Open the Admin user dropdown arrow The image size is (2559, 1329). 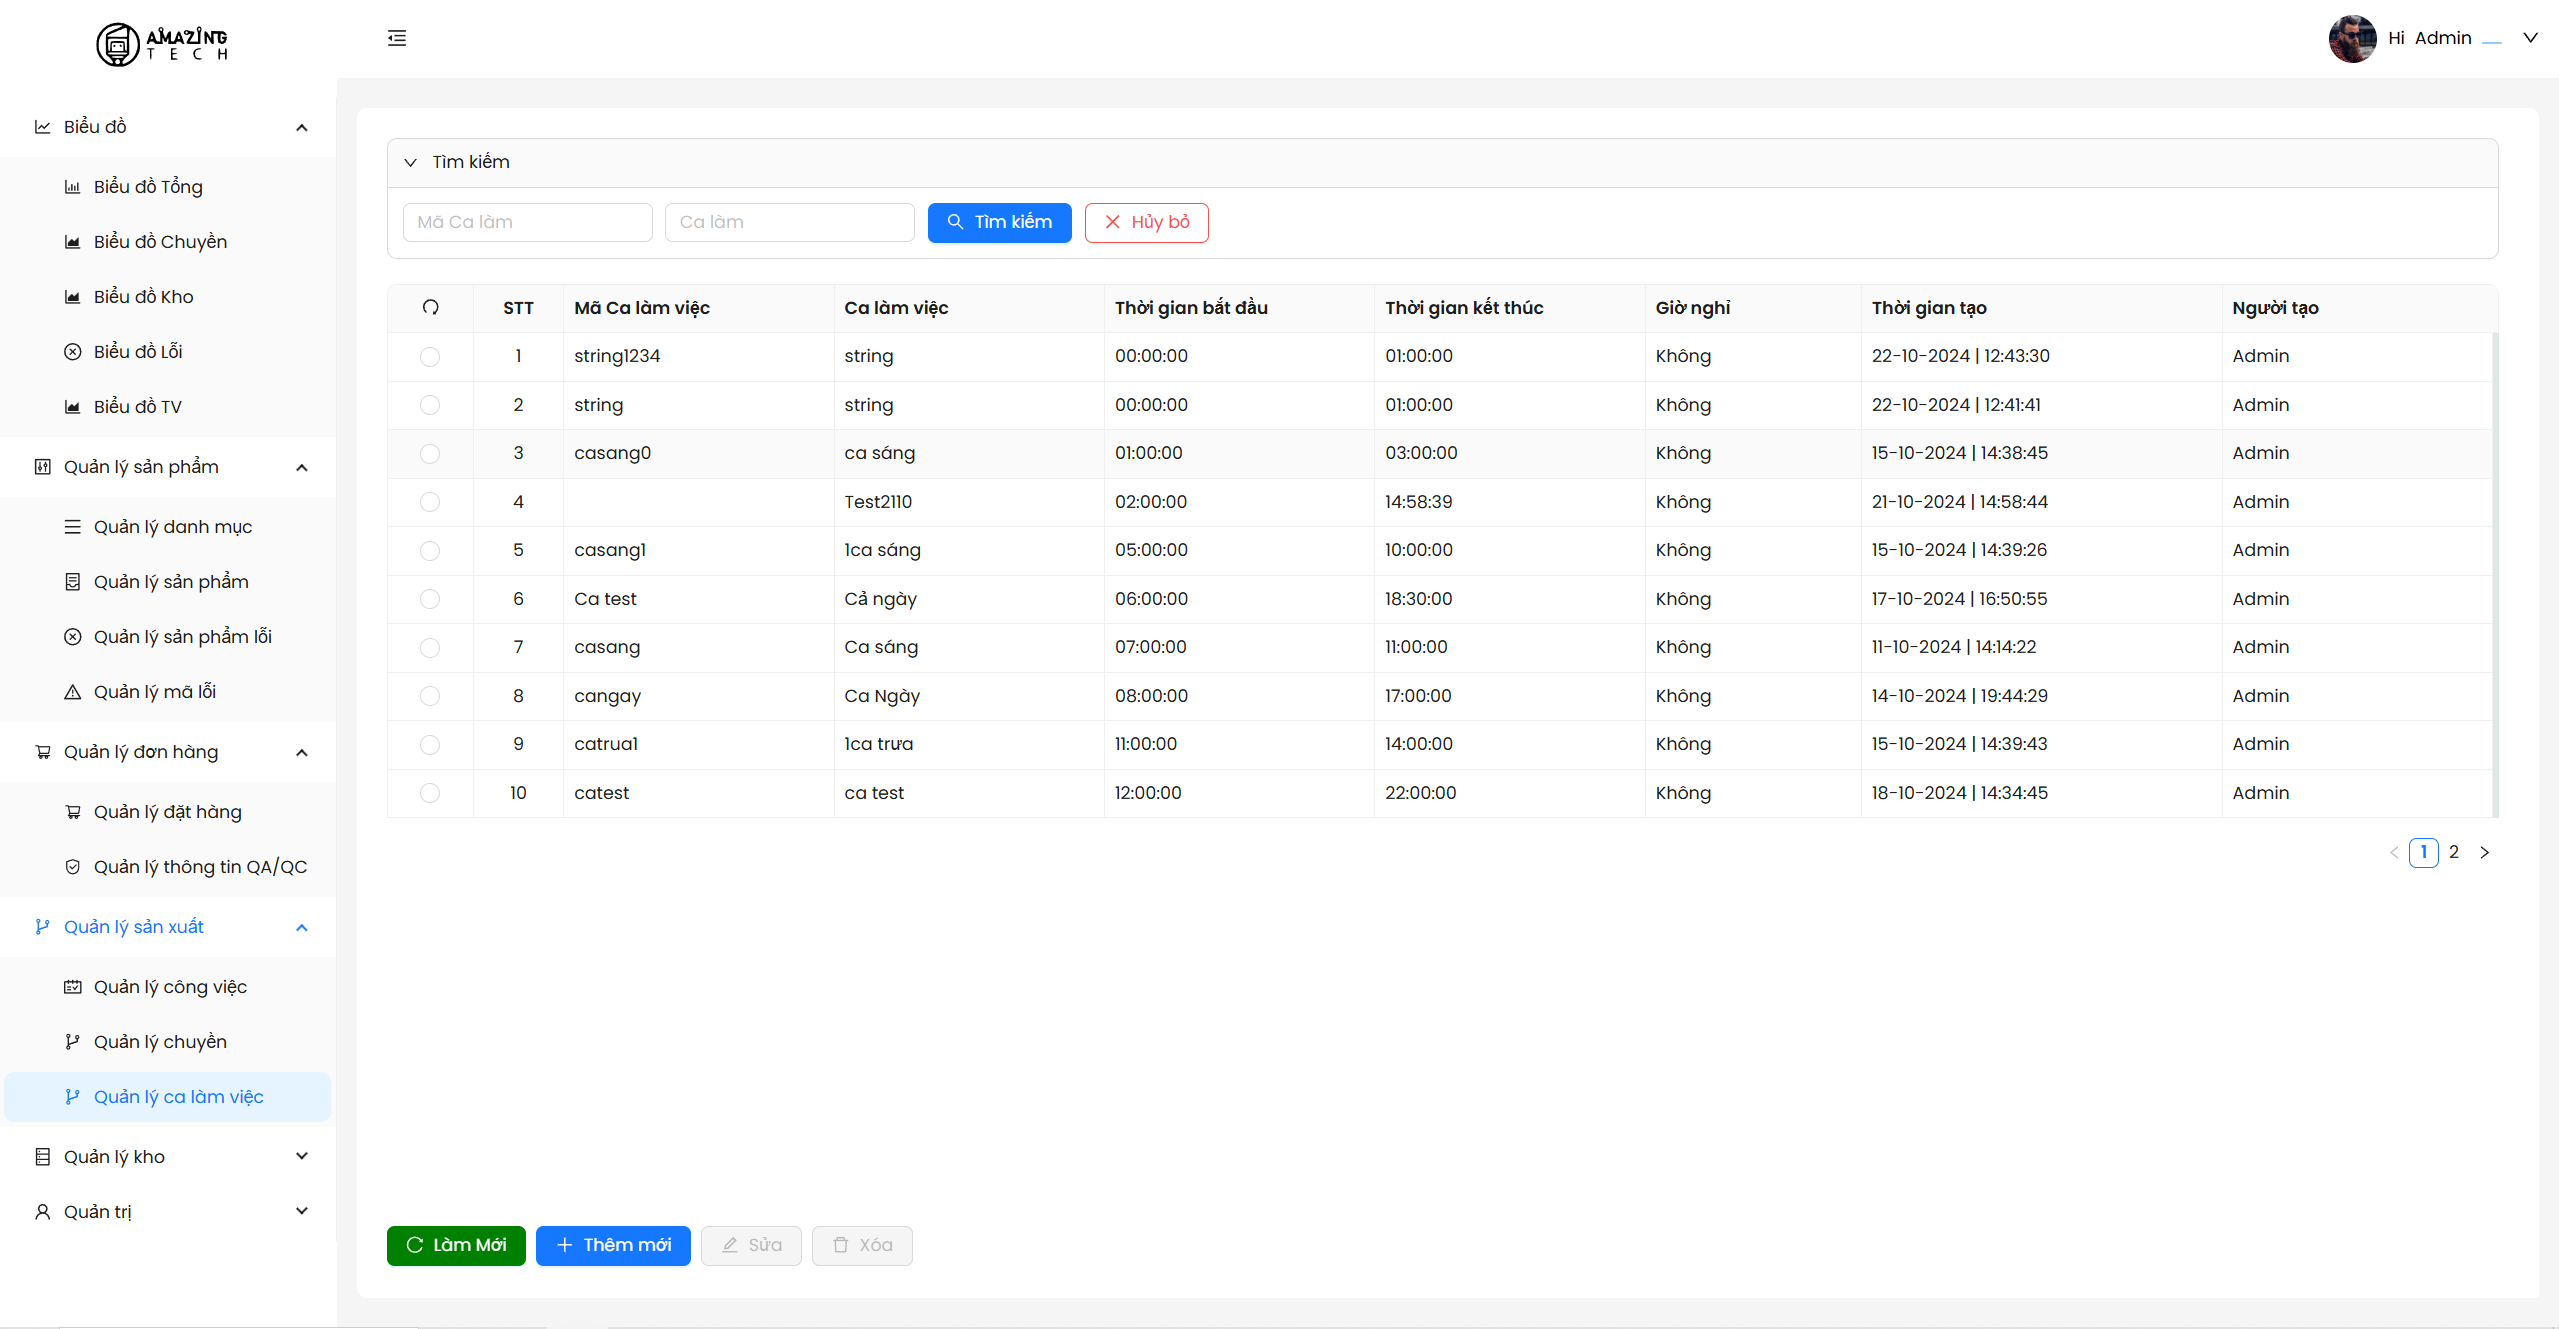click(x=2530, y=38)
